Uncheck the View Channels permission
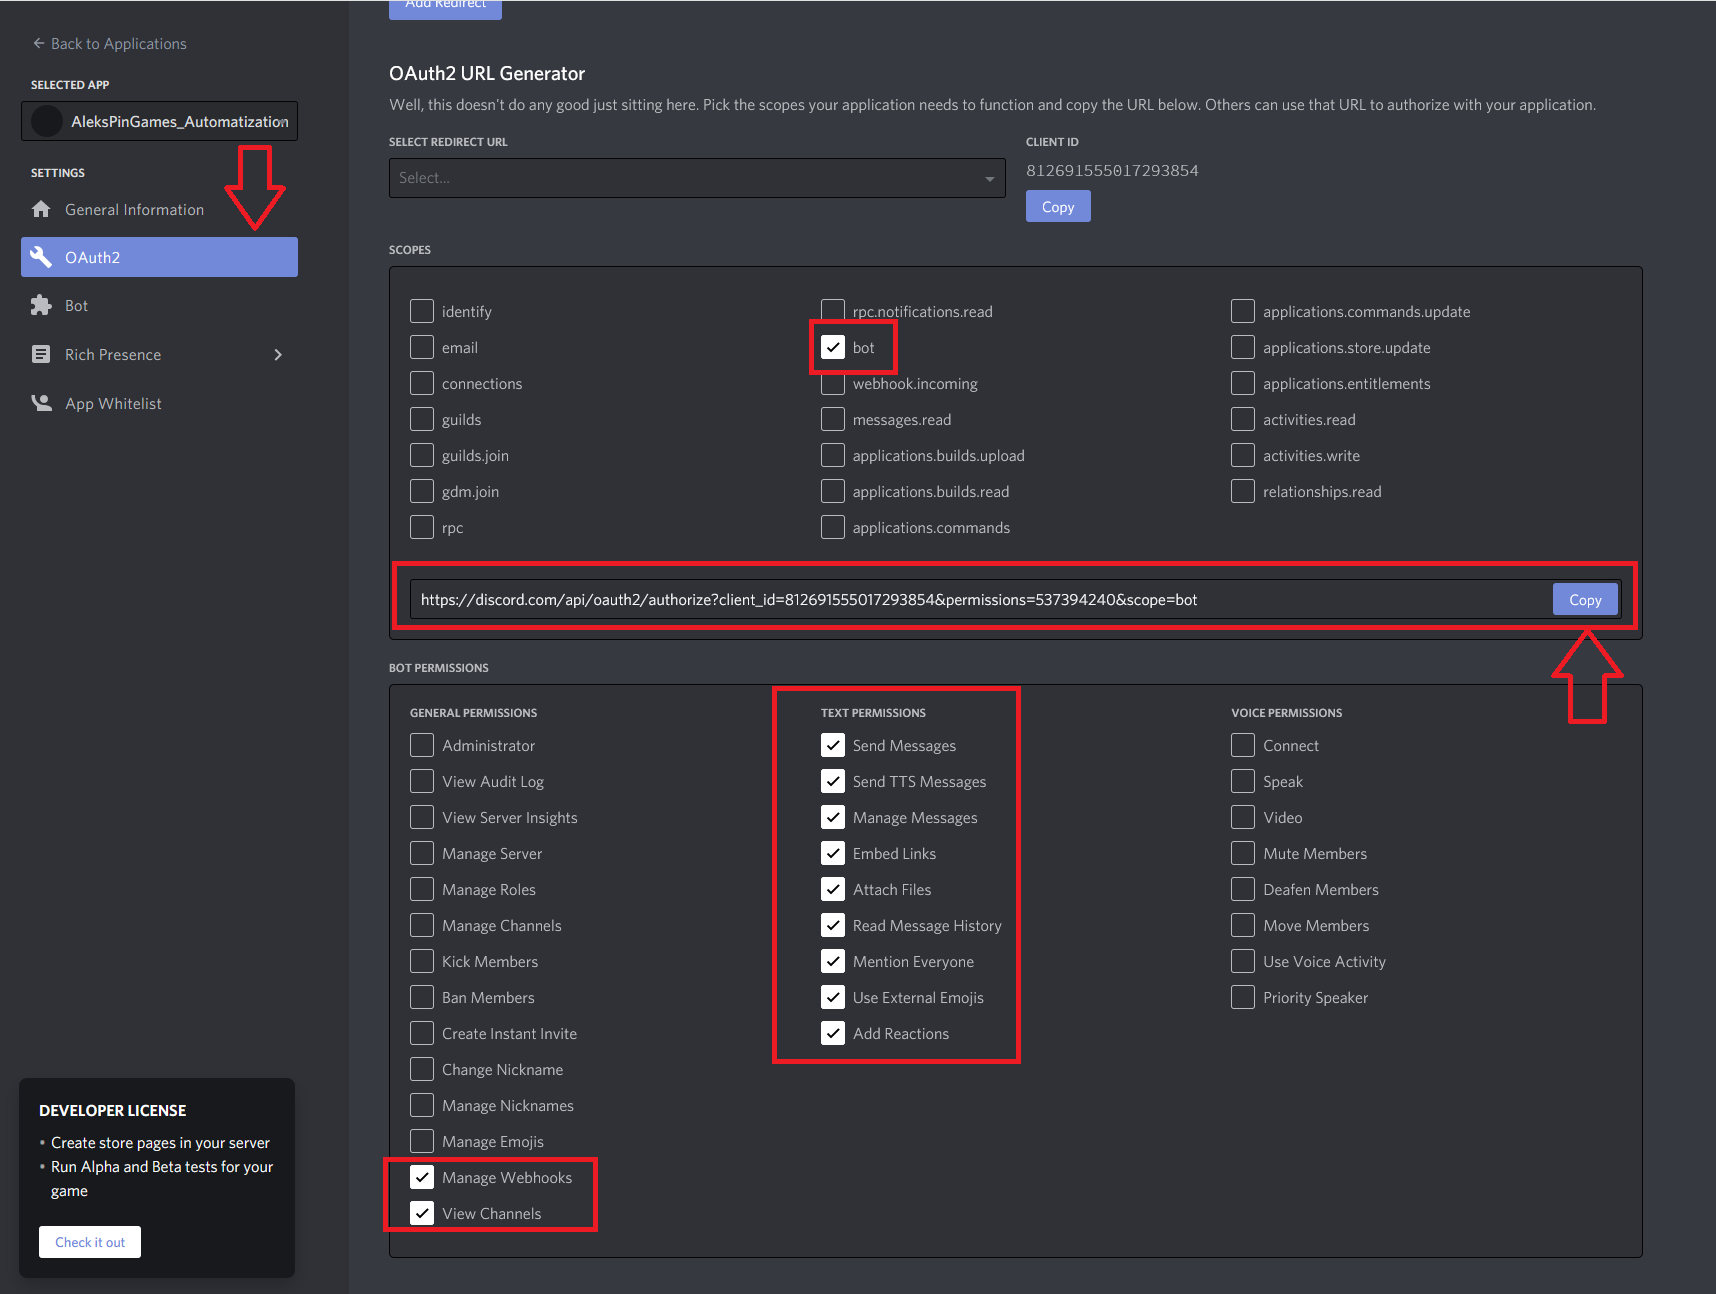1716x1294 pixels. (x=422, y=1213)
